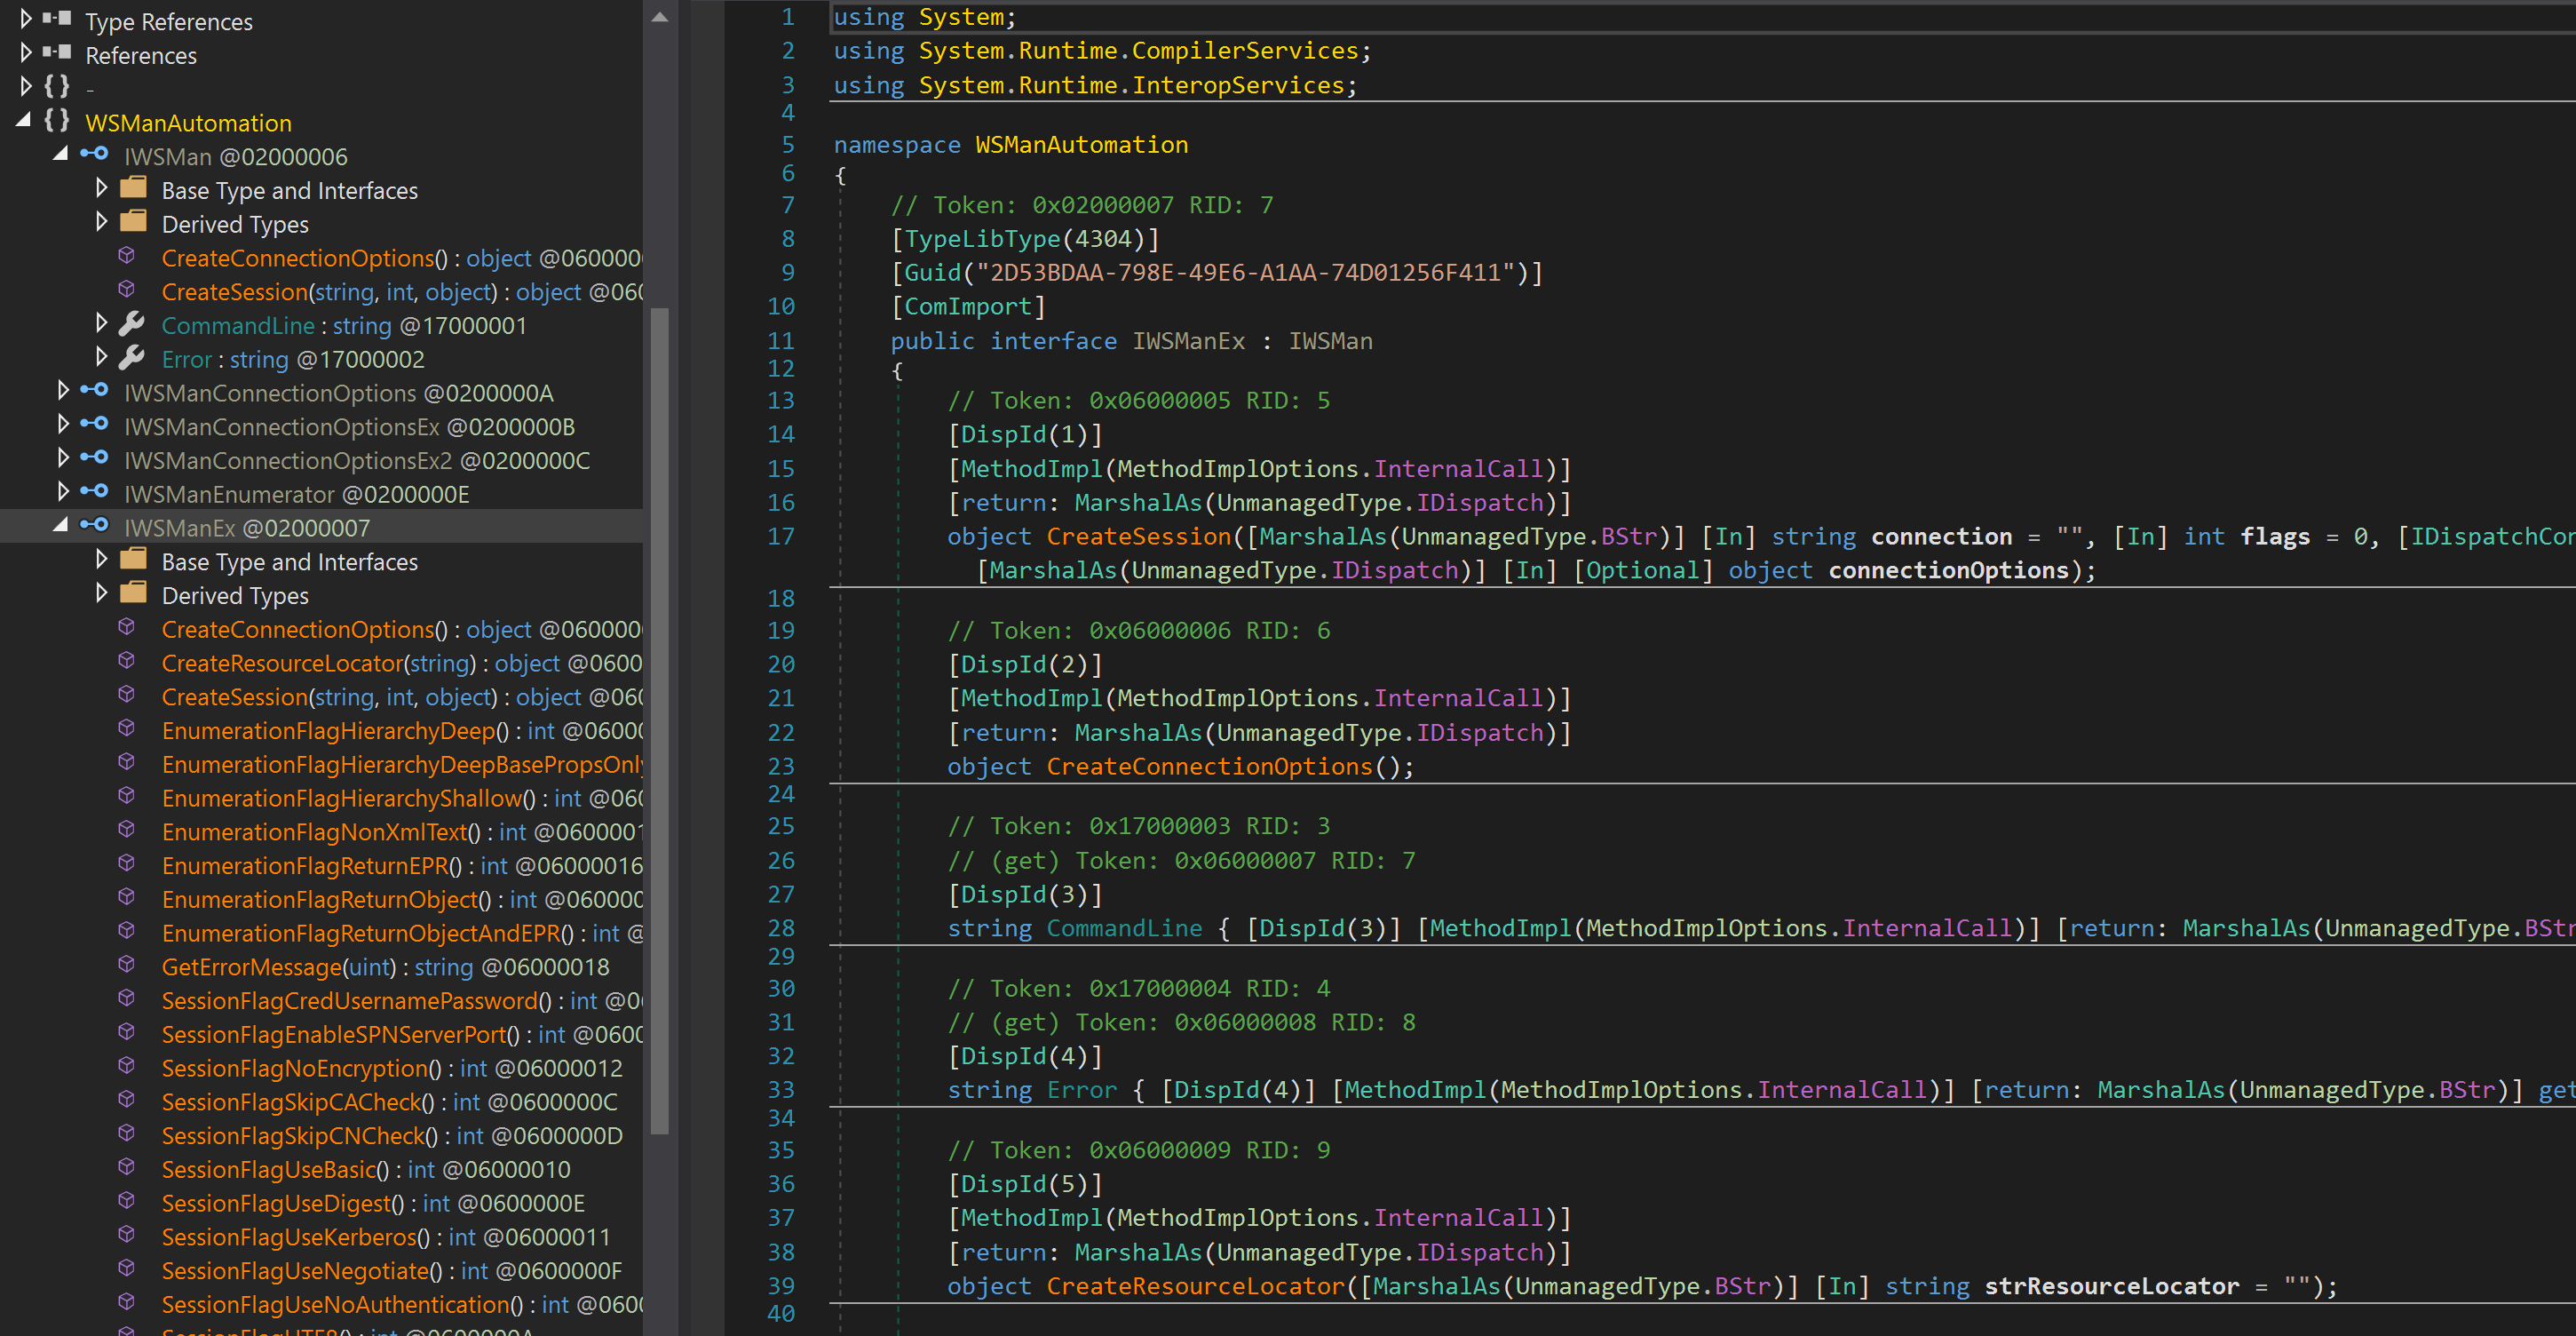The width and height of the screenshot is (2576, 1336).
Task: Collapse the IWSManEx interface node
Action: pyautogui.click(x=62, y=526)
